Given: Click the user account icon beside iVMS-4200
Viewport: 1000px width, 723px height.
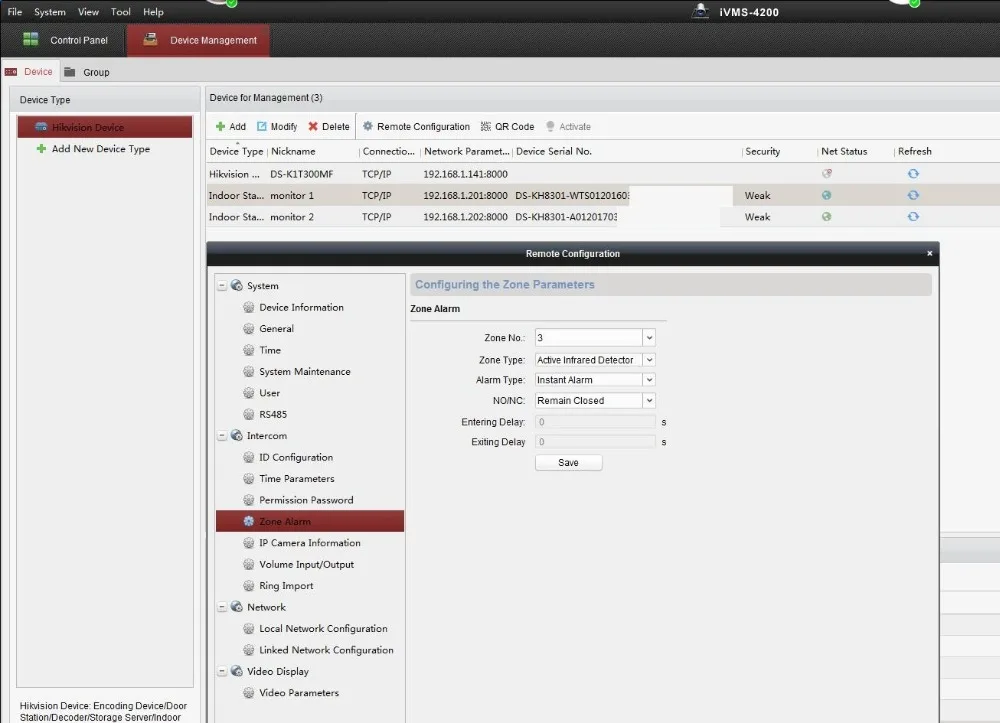Looking at the screenshot, I should (x=701, y=11).
